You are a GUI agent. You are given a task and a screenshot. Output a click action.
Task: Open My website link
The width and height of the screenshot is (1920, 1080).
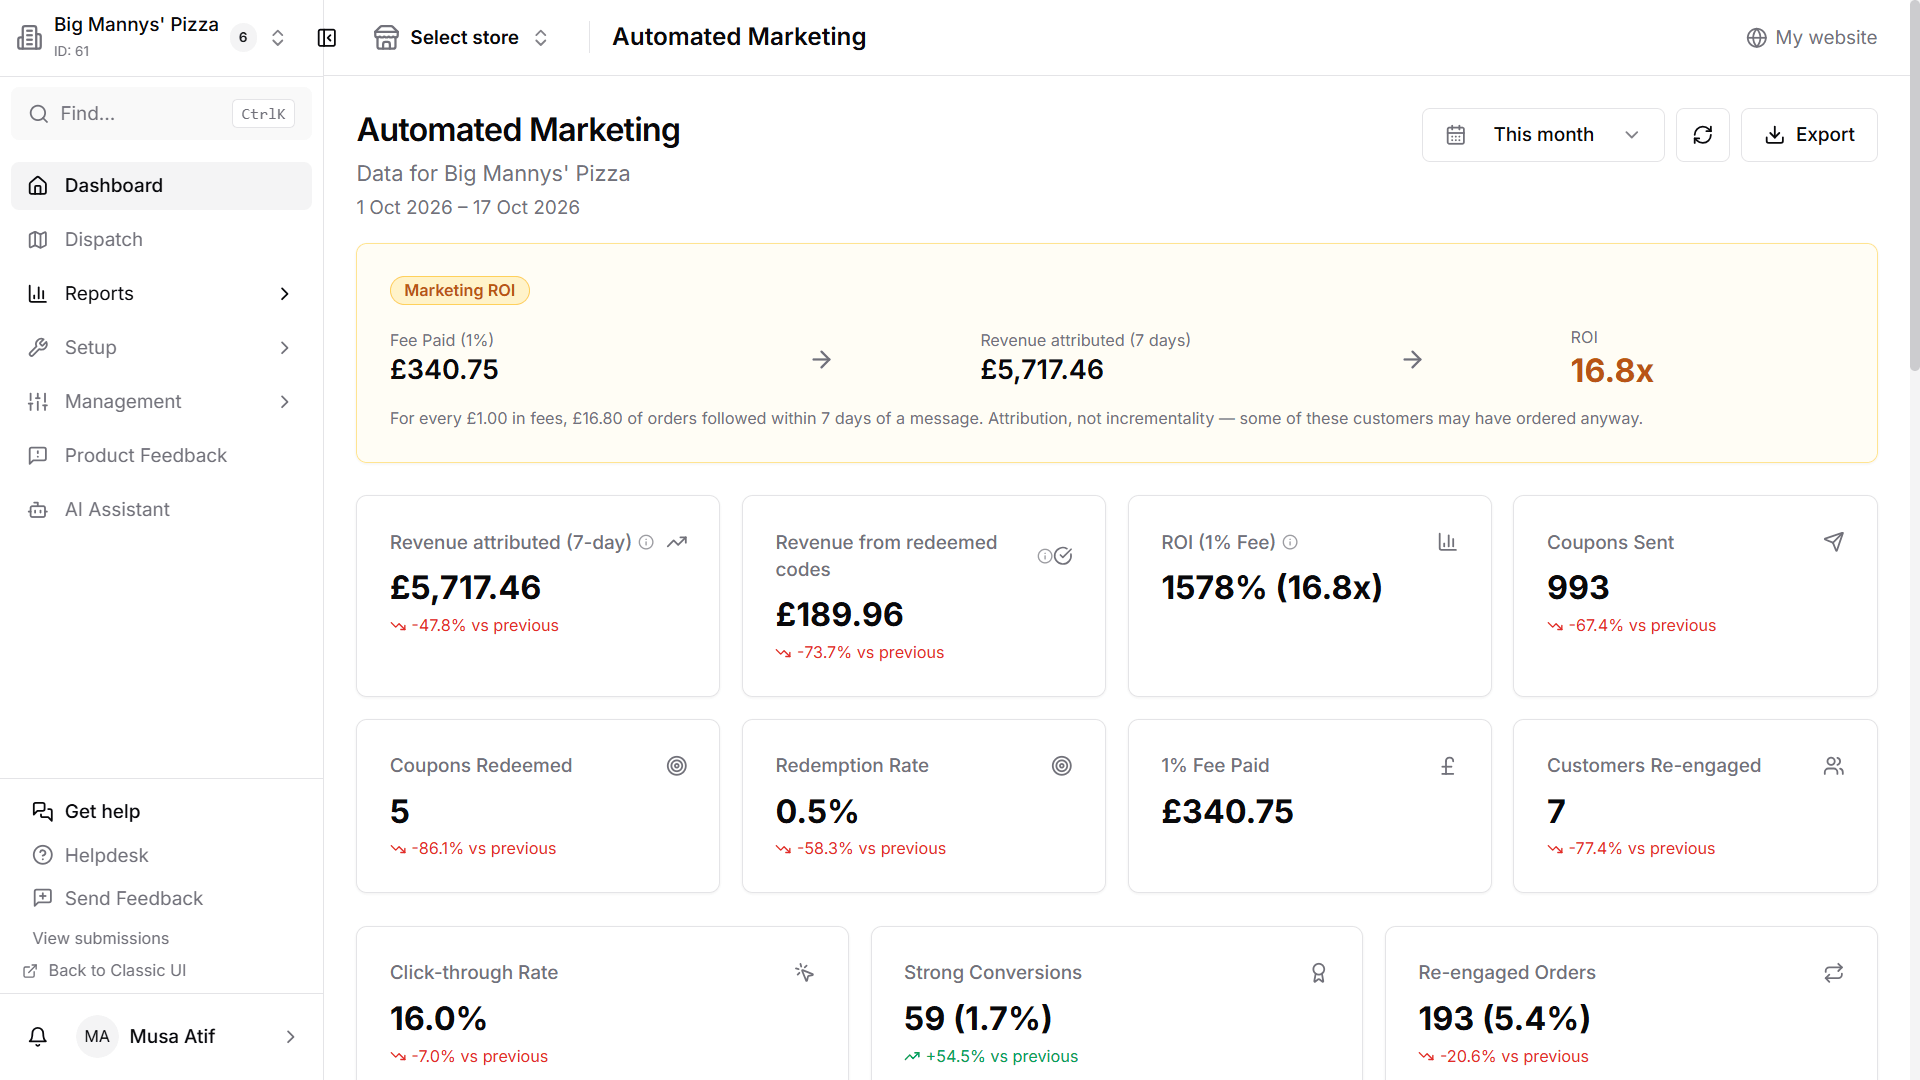(x=1811, y=38)
